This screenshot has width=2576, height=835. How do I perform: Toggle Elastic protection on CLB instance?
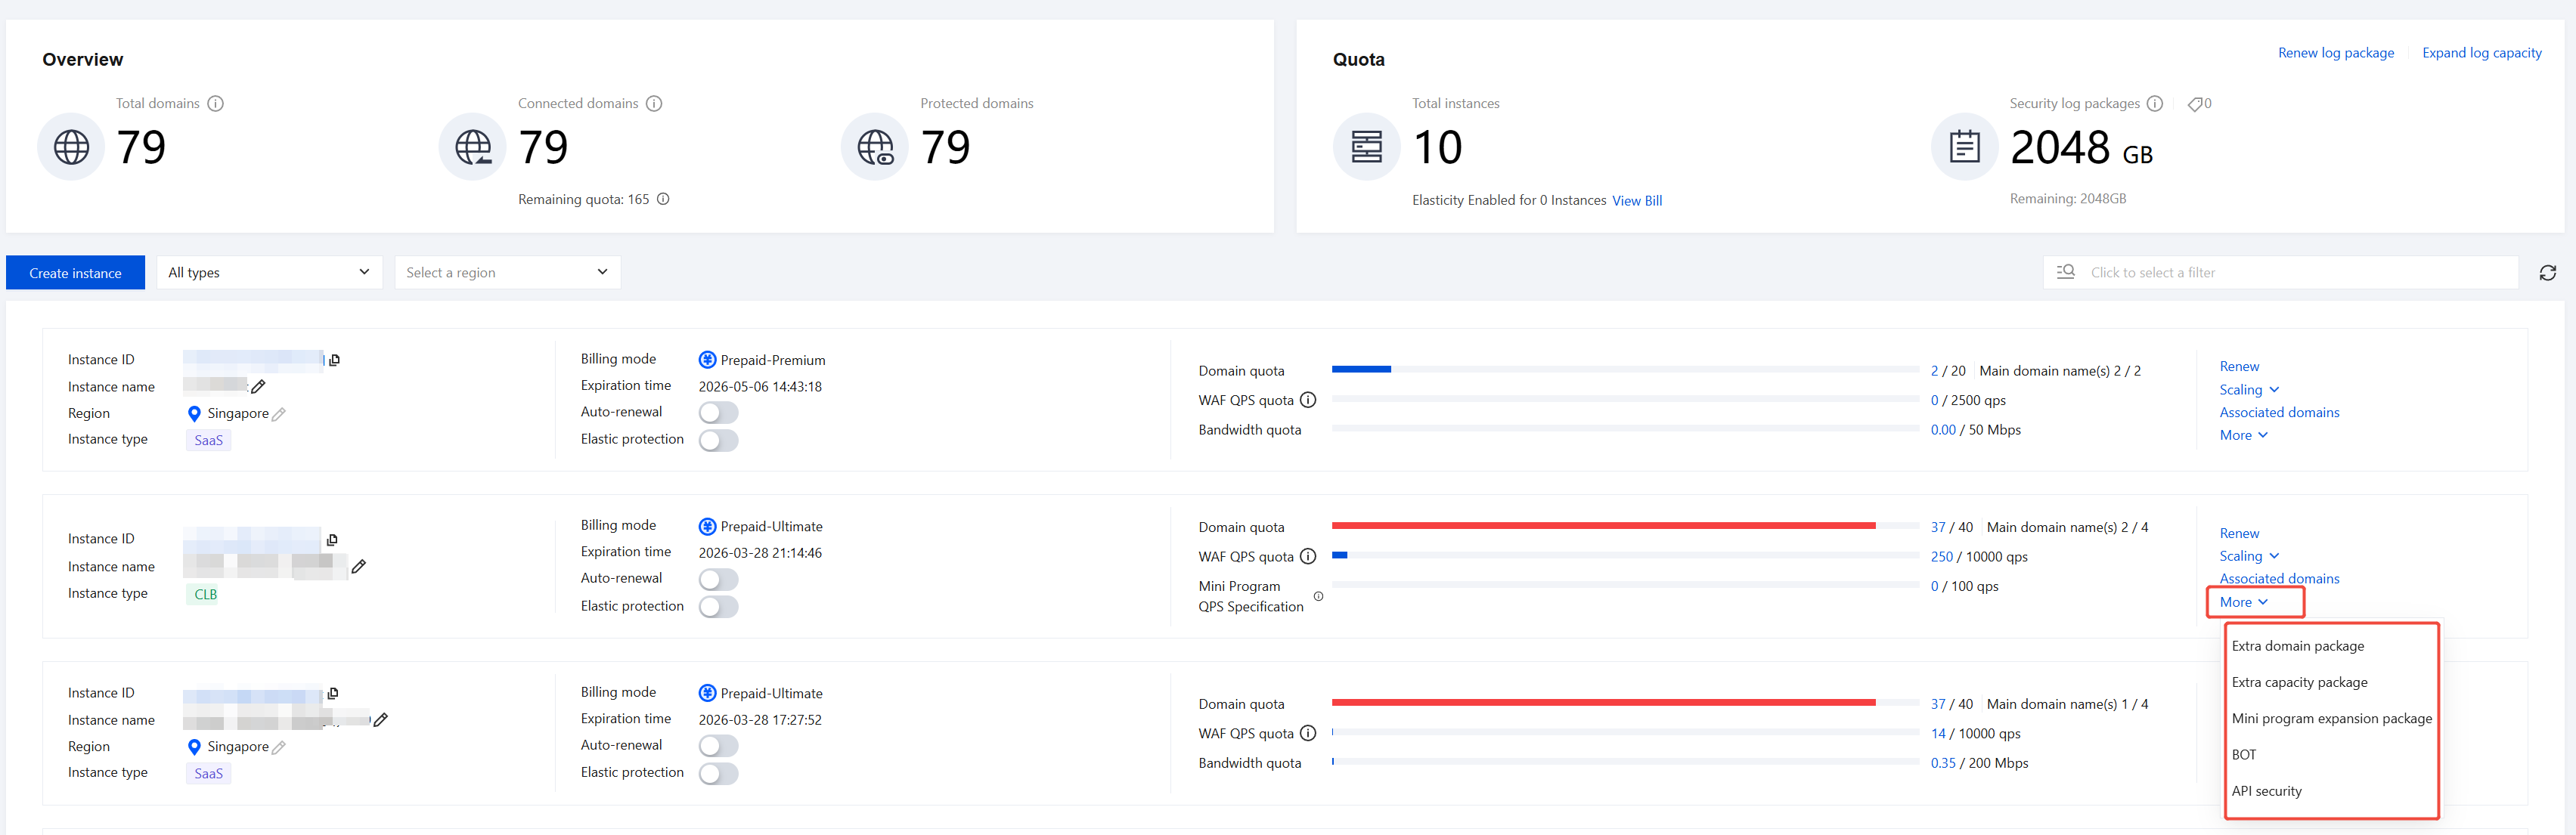pos(718,607)
